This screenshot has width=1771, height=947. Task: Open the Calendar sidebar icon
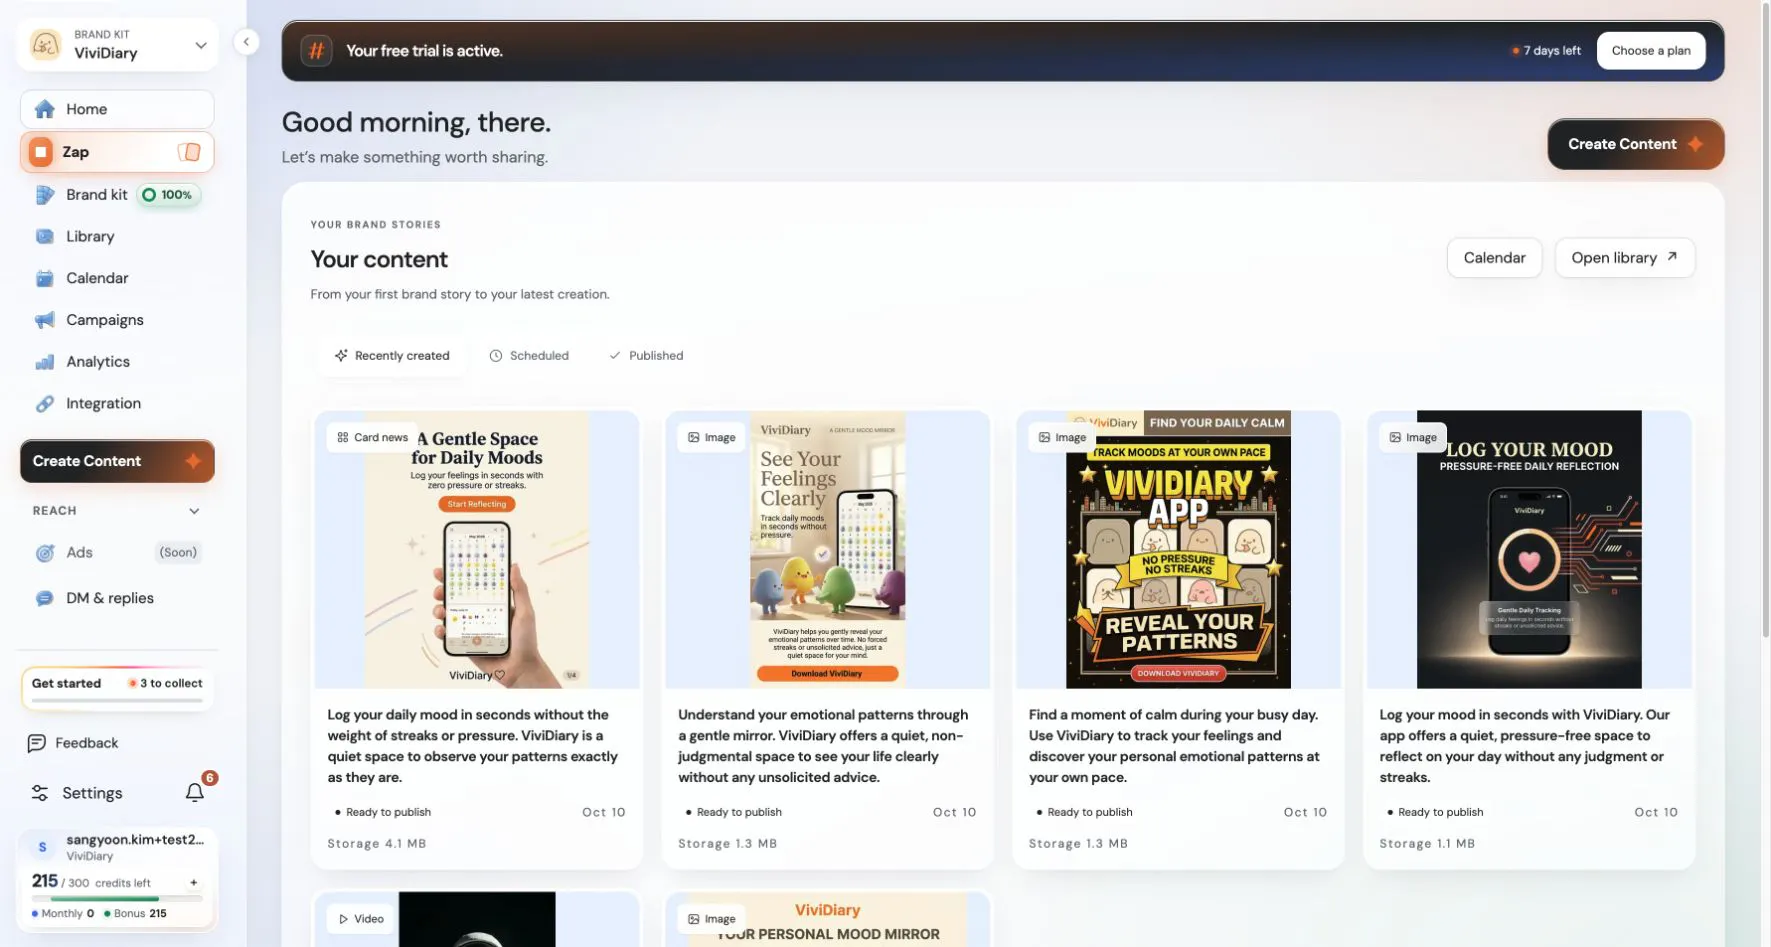point(45,278)
